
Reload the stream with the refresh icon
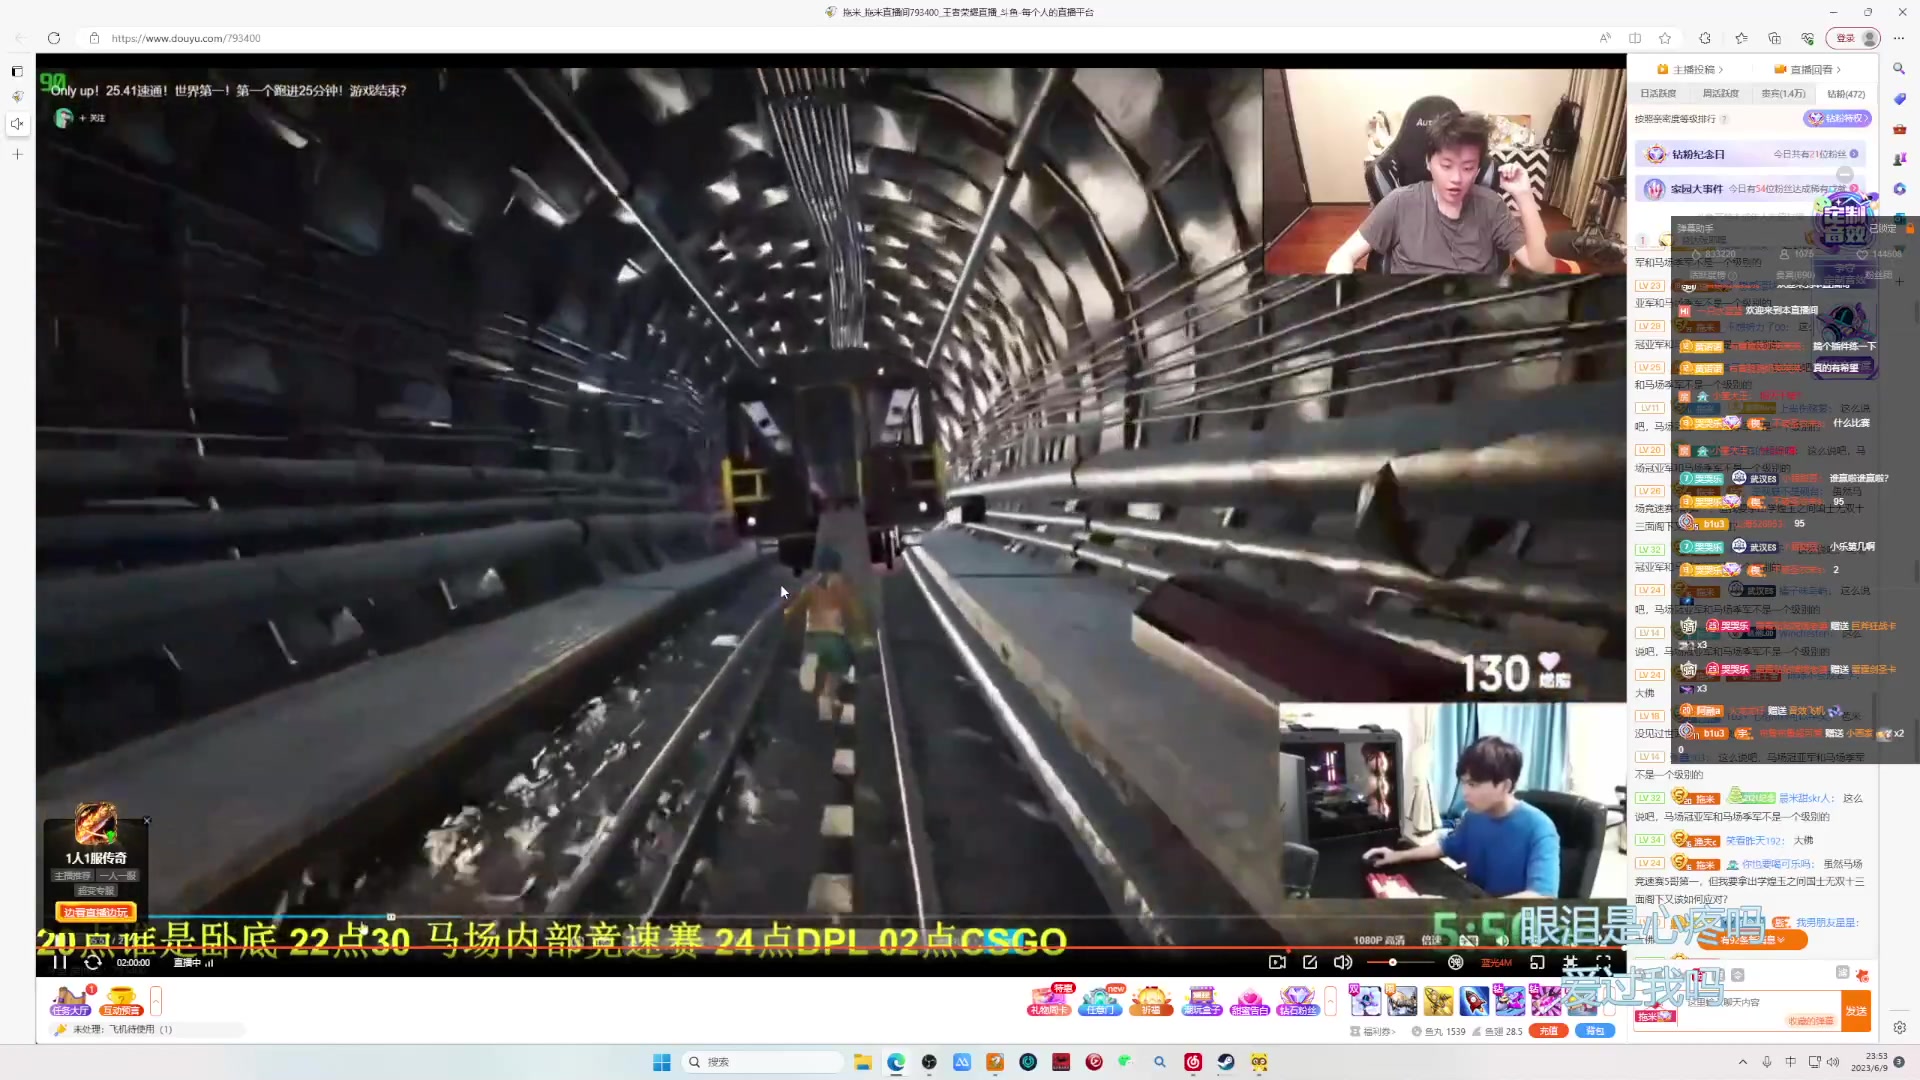tap(92, 962)
